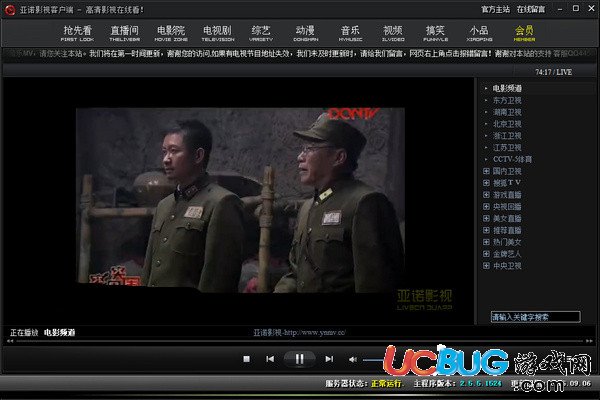Play CCTV-5体育 channel
The height and width of the screenshot is (400, 600).
(512, 159)
